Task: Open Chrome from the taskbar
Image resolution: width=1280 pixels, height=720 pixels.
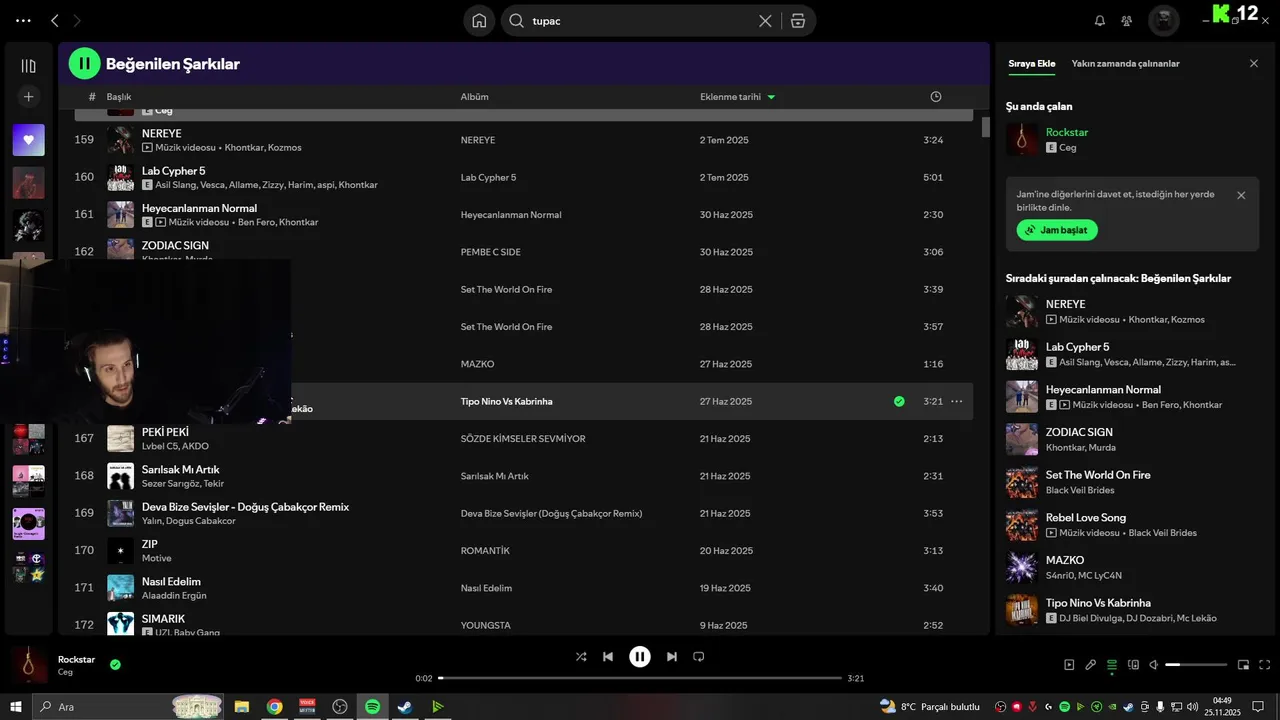Action: pyautogui.click(x=274, y=706)
